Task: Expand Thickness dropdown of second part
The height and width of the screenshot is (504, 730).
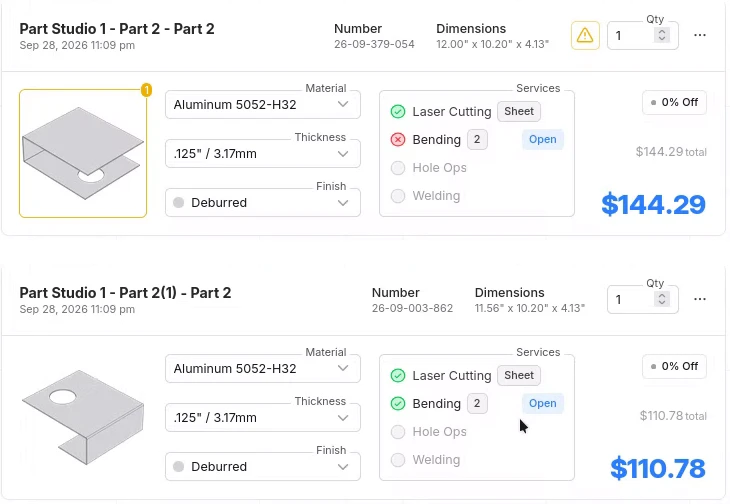Action: click(263, 417)
